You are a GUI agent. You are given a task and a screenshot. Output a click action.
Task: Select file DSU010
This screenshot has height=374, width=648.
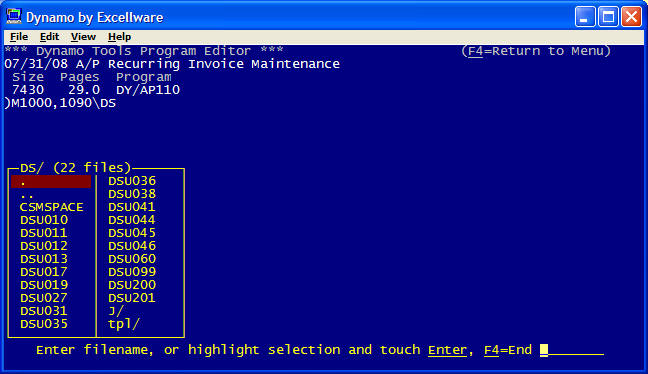coord(44,220)
